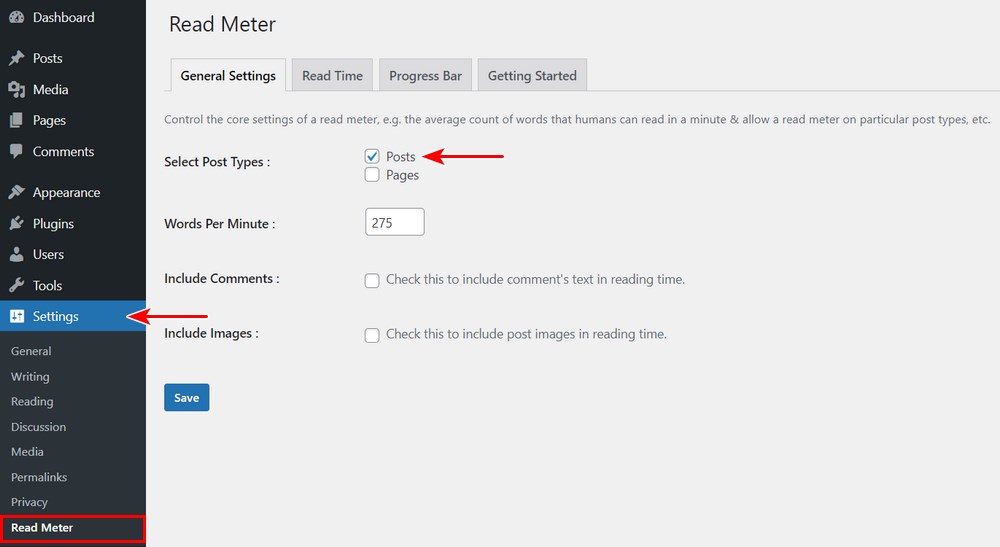Click the Save button
1000x547 pixels.
coord(186,398)
